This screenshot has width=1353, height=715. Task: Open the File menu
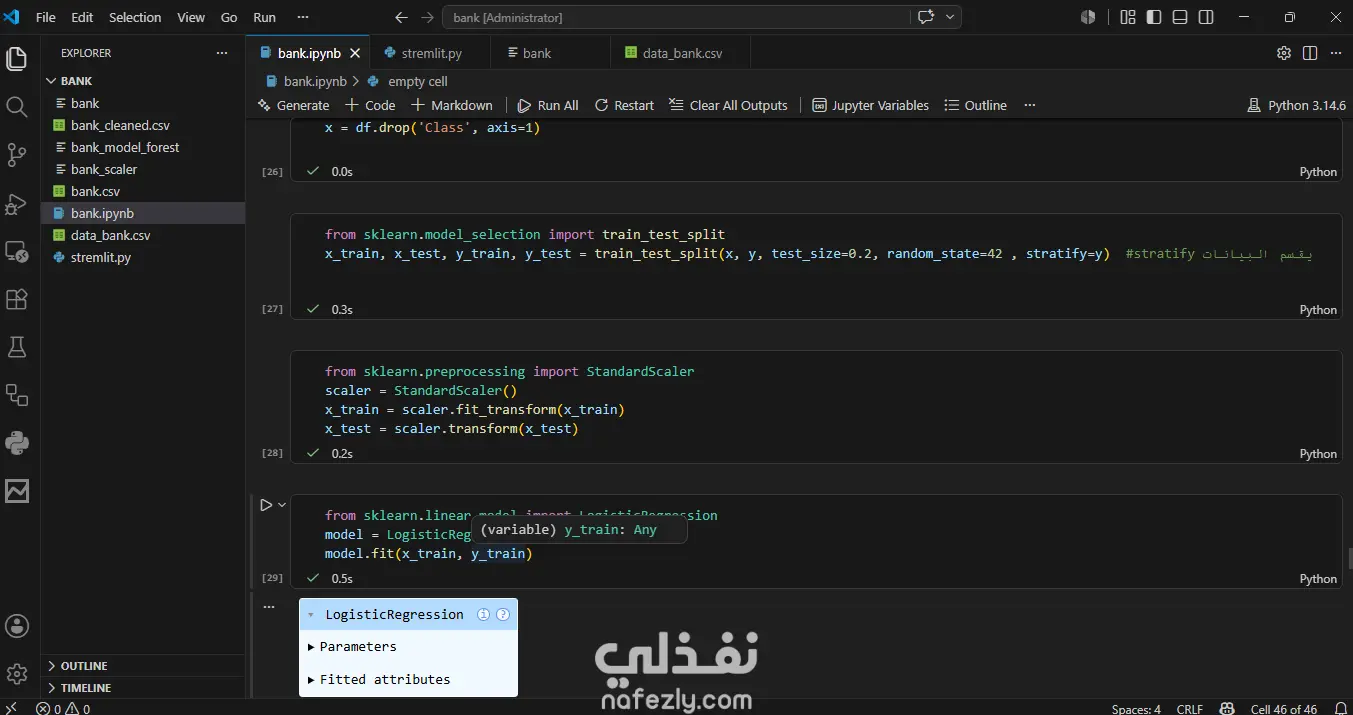click(45, 17)
